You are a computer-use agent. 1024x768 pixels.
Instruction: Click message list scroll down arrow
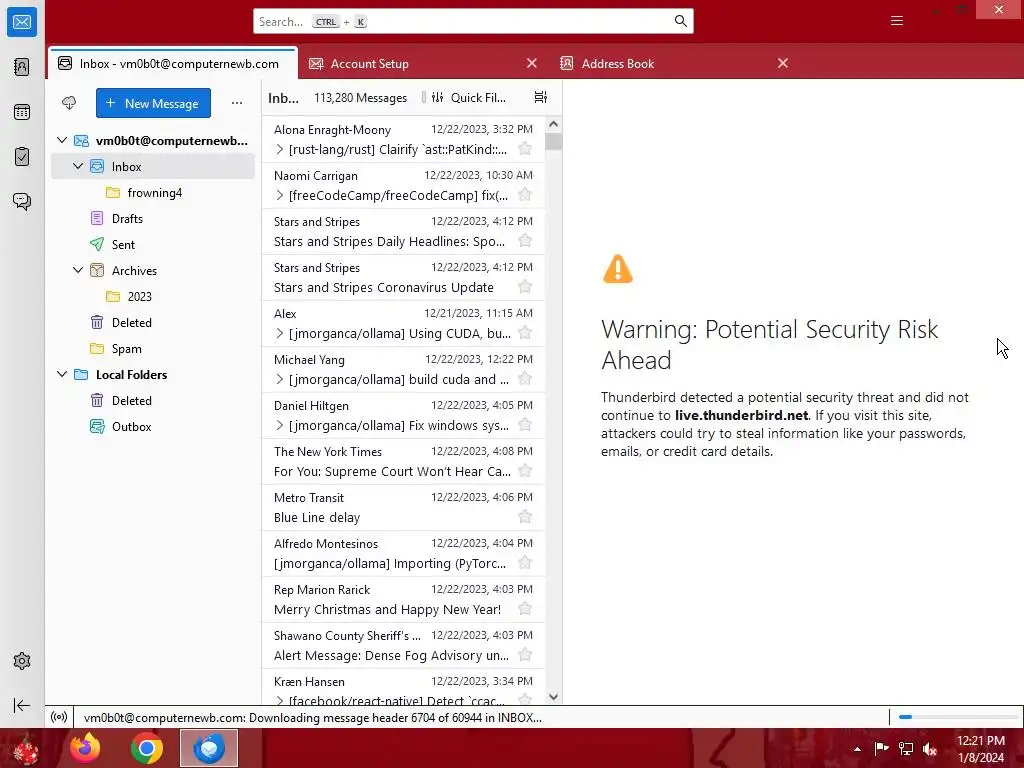tap(553, 697)
